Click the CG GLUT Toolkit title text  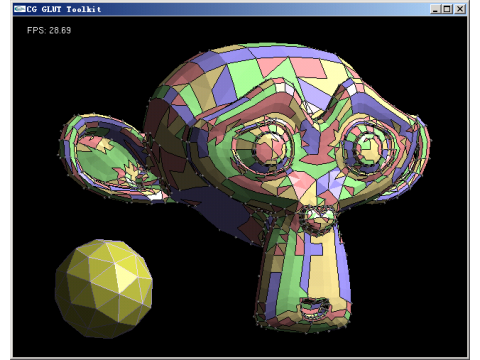coord(64,9)
